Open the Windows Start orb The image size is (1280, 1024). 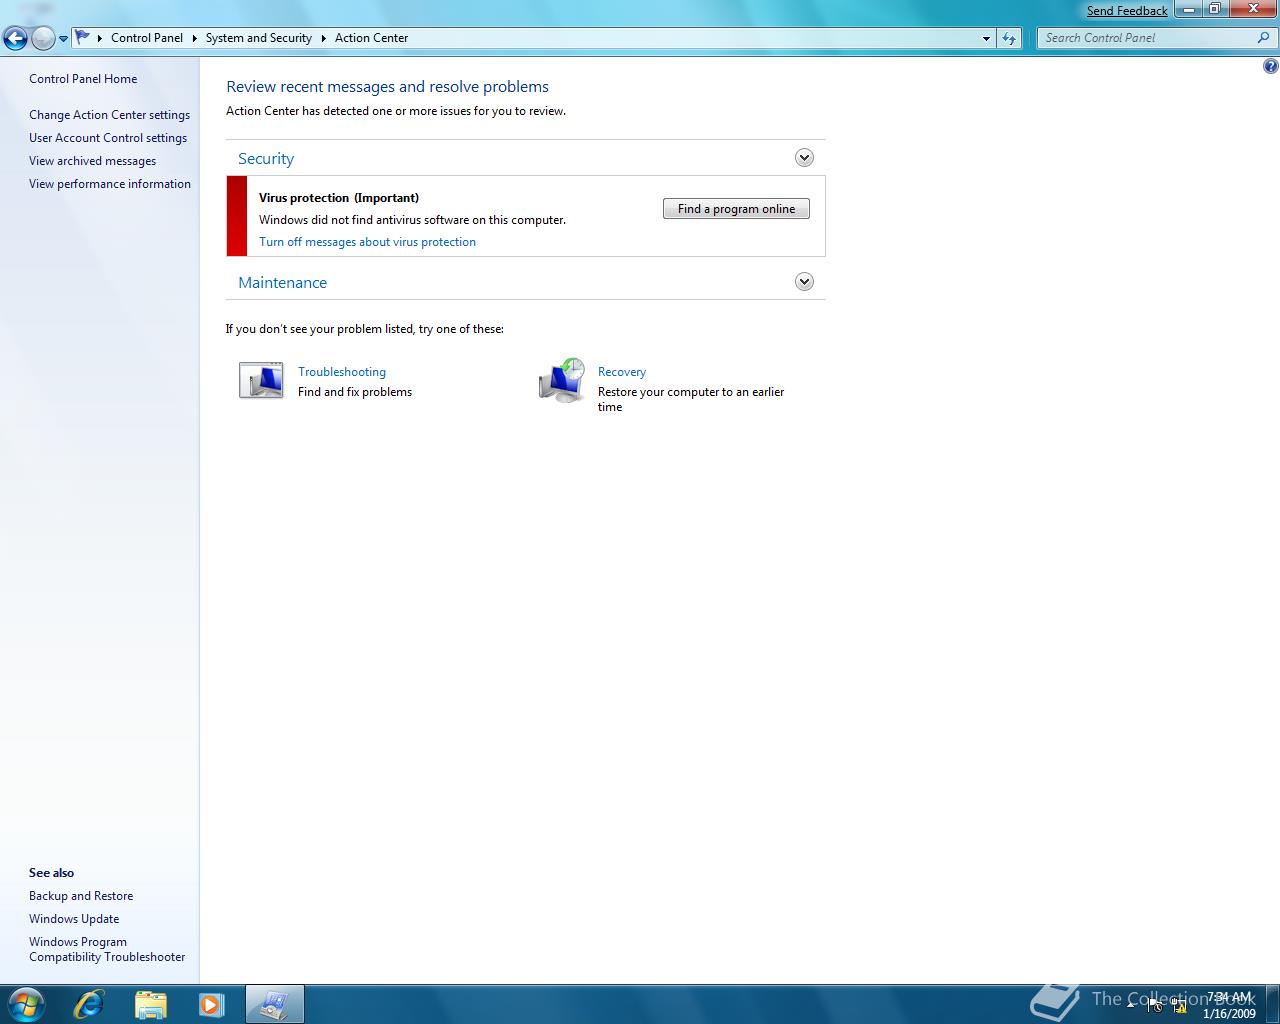click(26, 1004)
